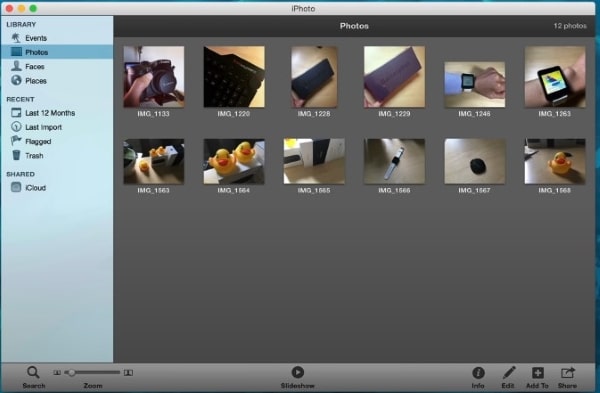Click the IMG_1220 filename label
Screen dimensions: 600x393
(234, 114)
